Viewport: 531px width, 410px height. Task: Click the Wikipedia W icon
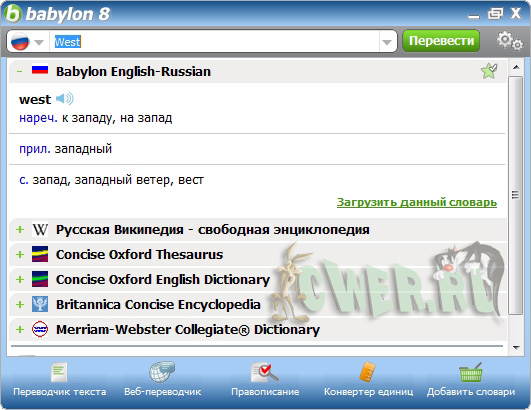40,230
